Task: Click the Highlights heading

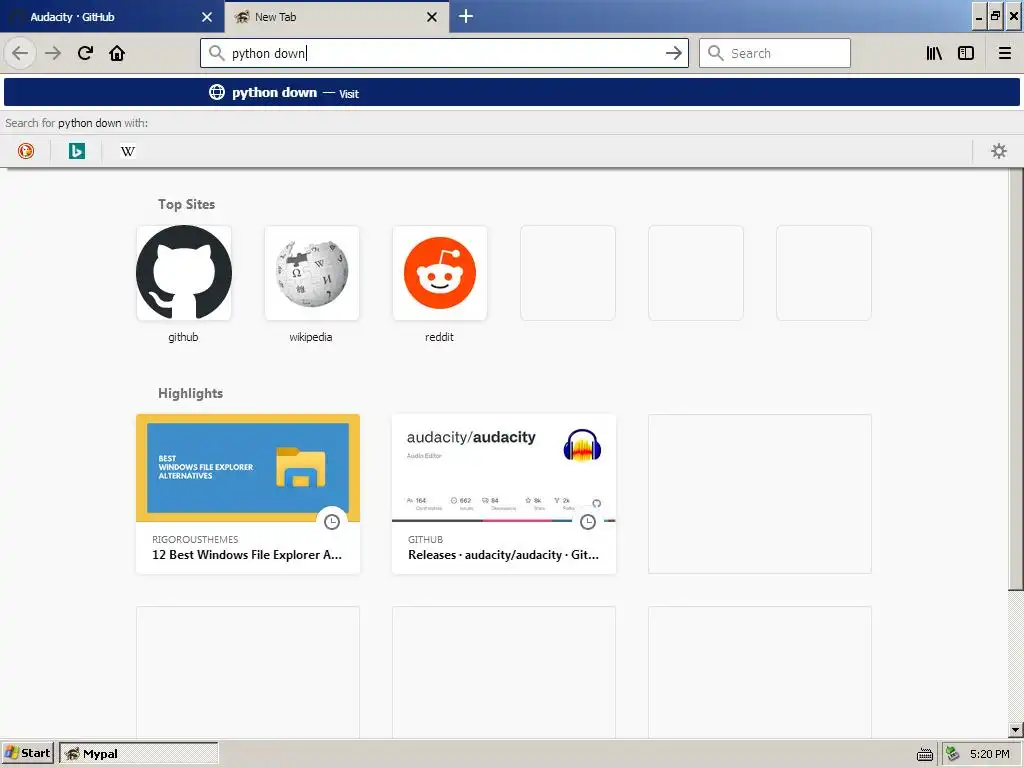Action: coord(190,393)
